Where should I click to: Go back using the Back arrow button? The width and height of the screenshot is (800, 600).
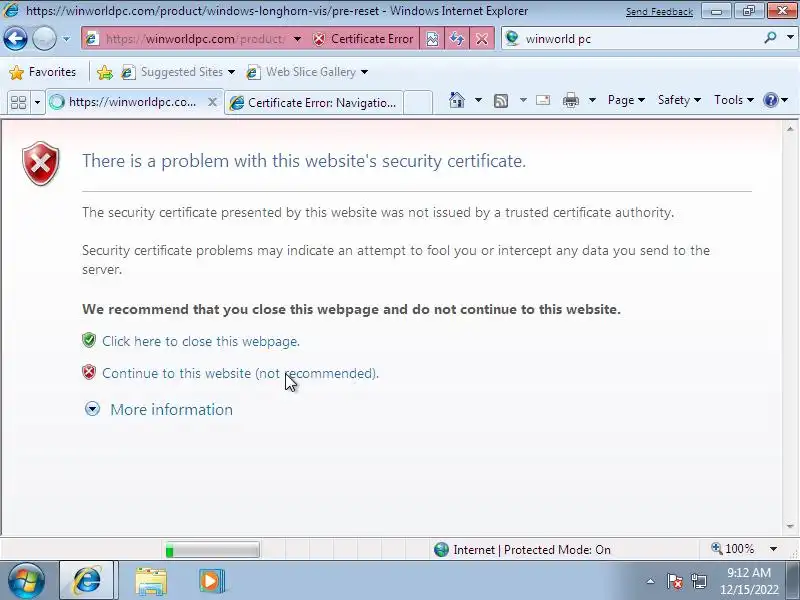click(15, 39)
